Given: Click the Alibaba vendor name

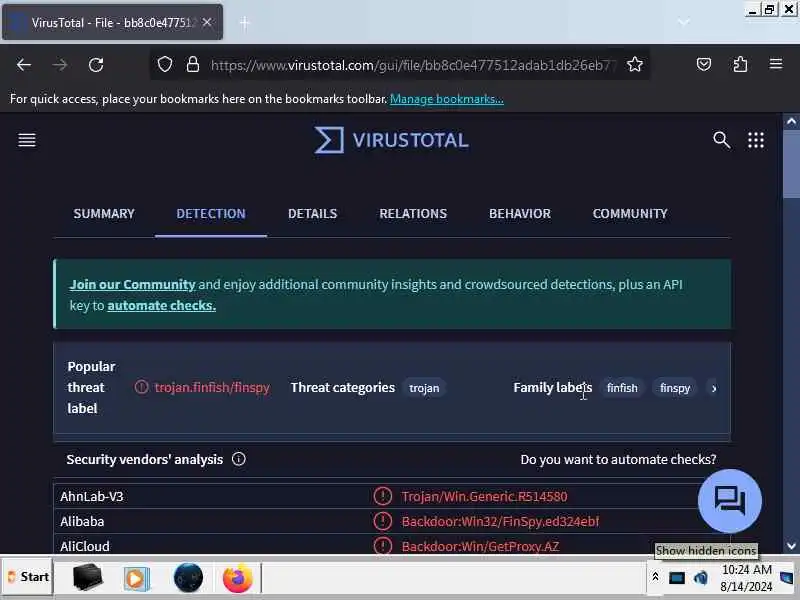Looking at the screenshot, I should point(82,521).
